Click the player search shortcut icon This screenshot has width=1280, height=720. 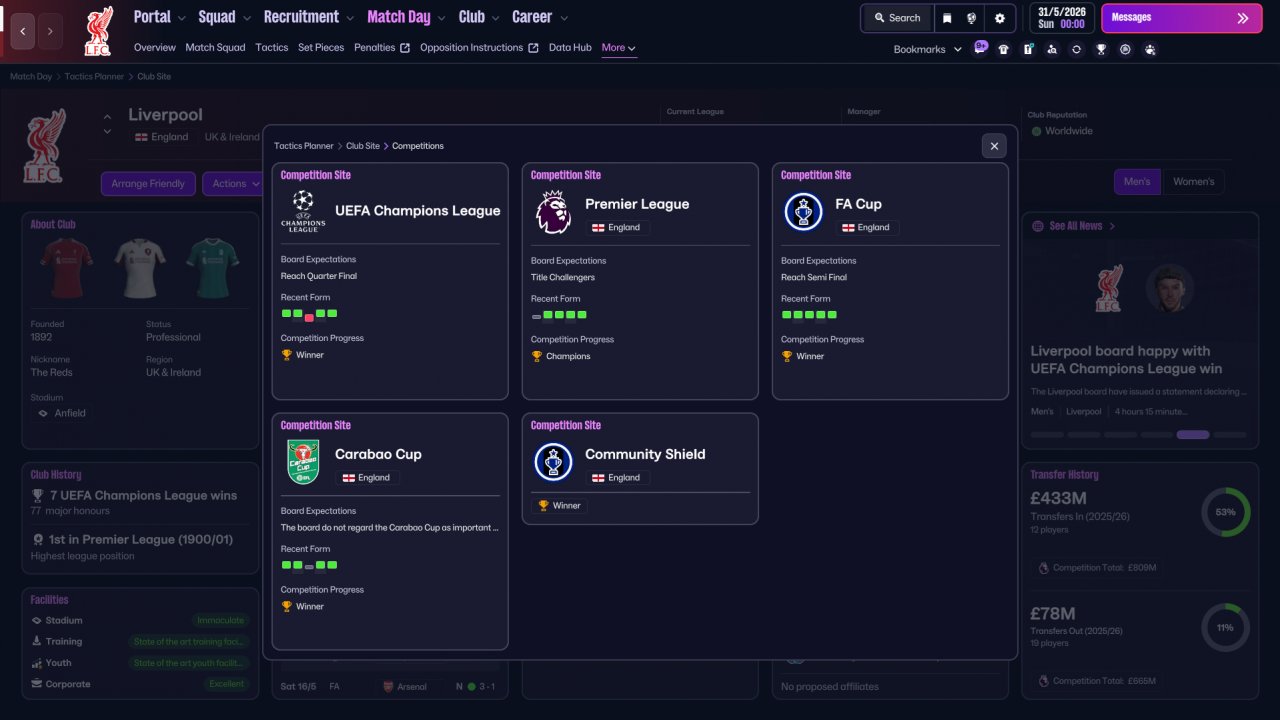pyautogui.click(x=1052, y=49)
